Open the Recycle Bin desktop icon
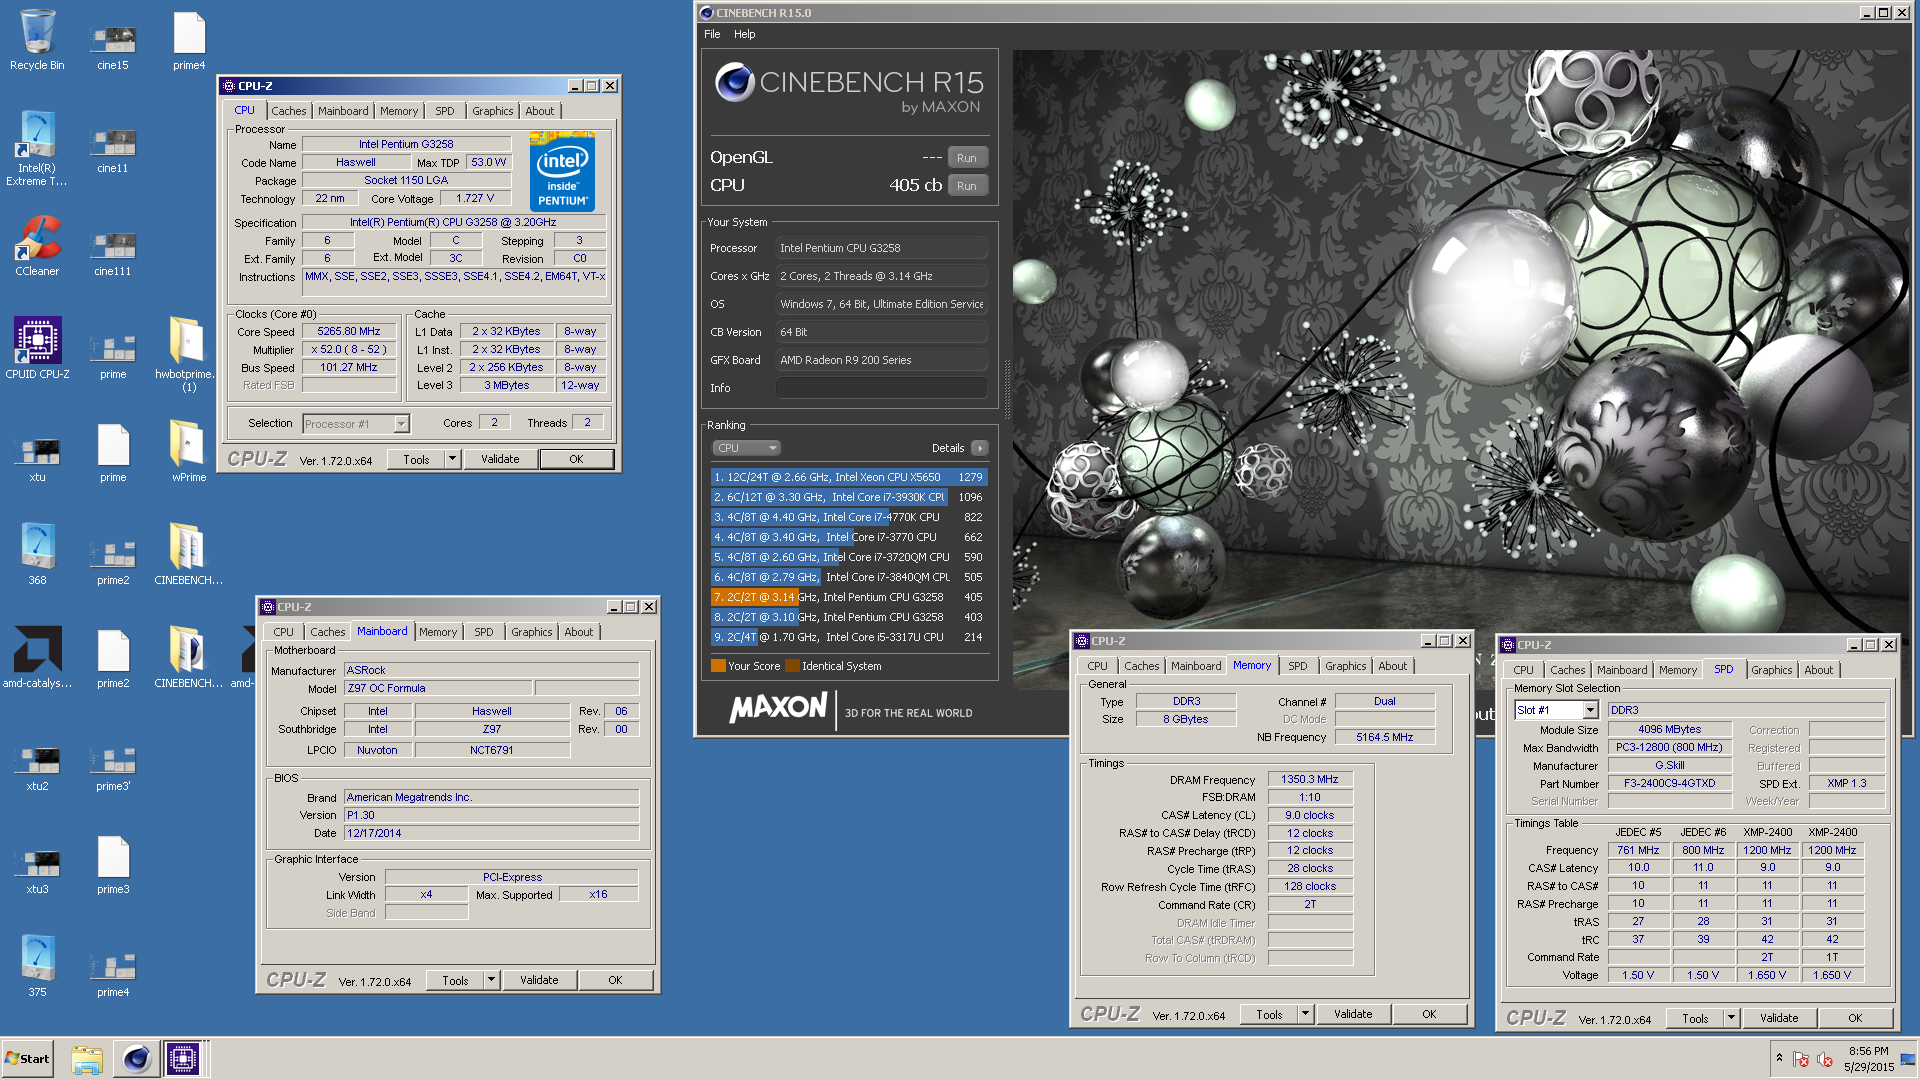Viewport: 1920px width, 1080px height. click(x=37, y=40)
